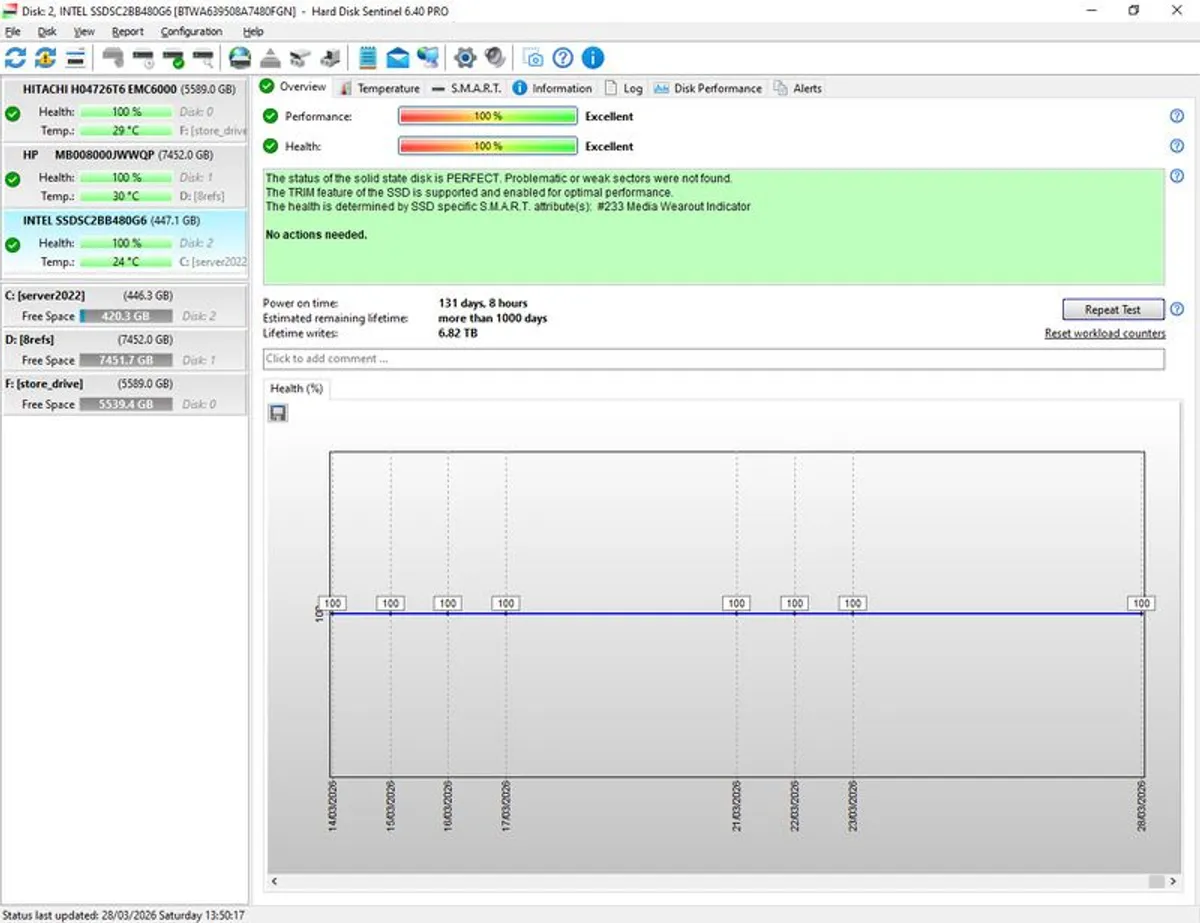The height and width of the screenshot is (923, 1200).
Task: Open configuration via gear icon
Action: click(x=465, y=57)
